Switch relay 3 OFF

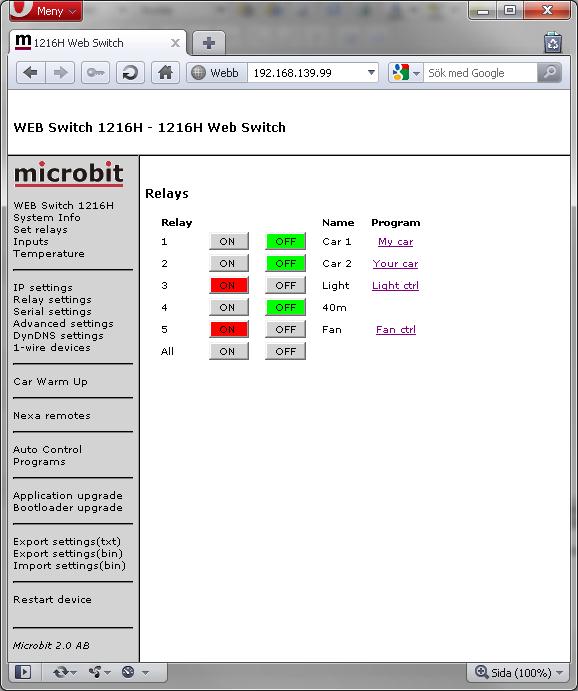[285, 286]
